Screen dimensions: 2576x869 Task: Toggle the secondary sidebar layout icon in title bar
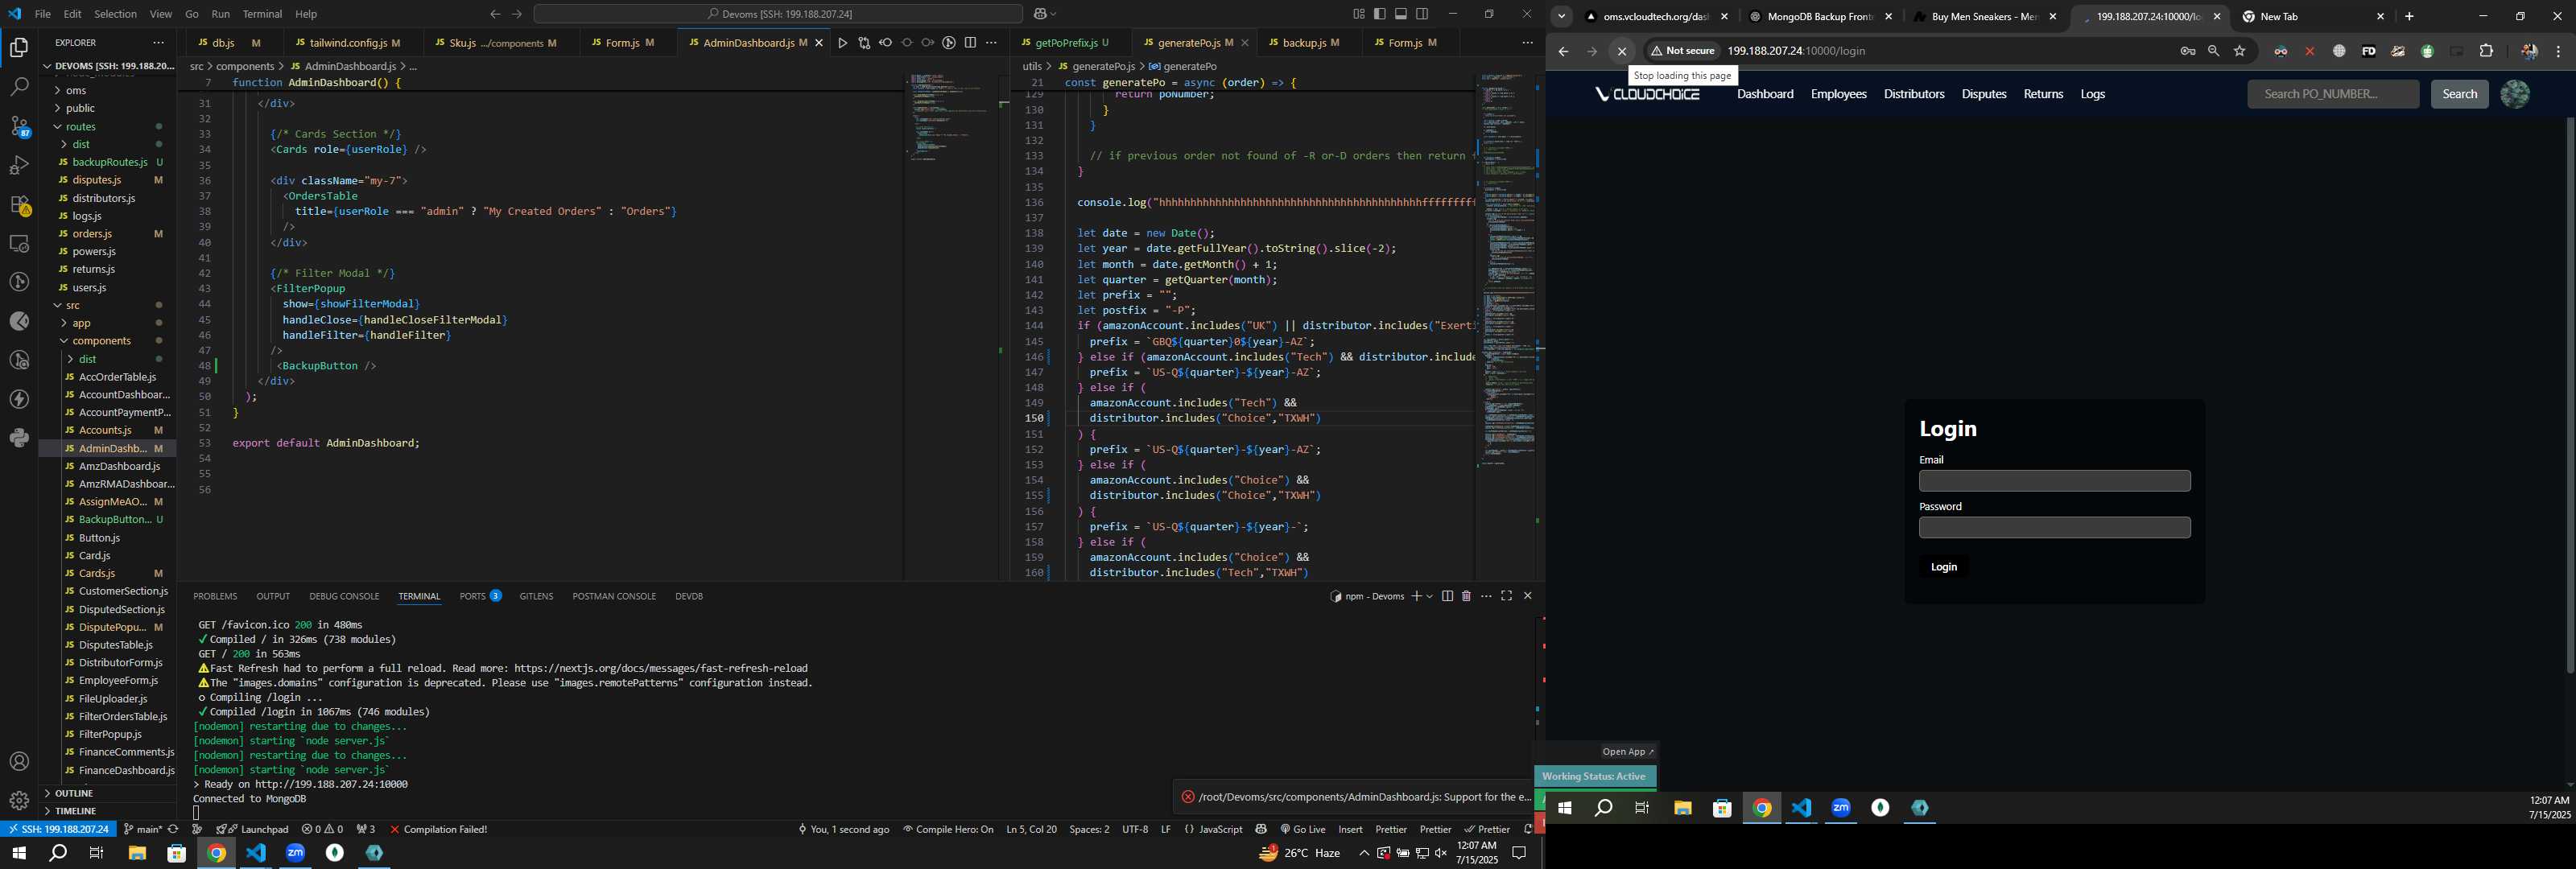(x=1422, y=14)
